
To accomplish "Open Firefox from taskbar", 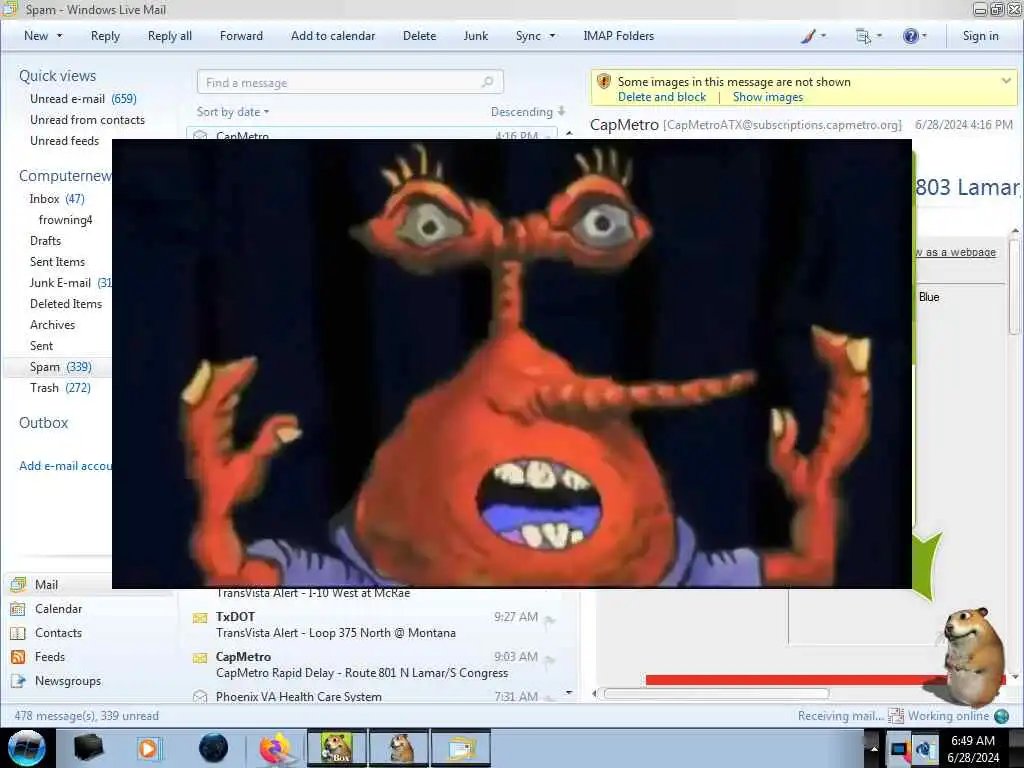I will point(275,748).
